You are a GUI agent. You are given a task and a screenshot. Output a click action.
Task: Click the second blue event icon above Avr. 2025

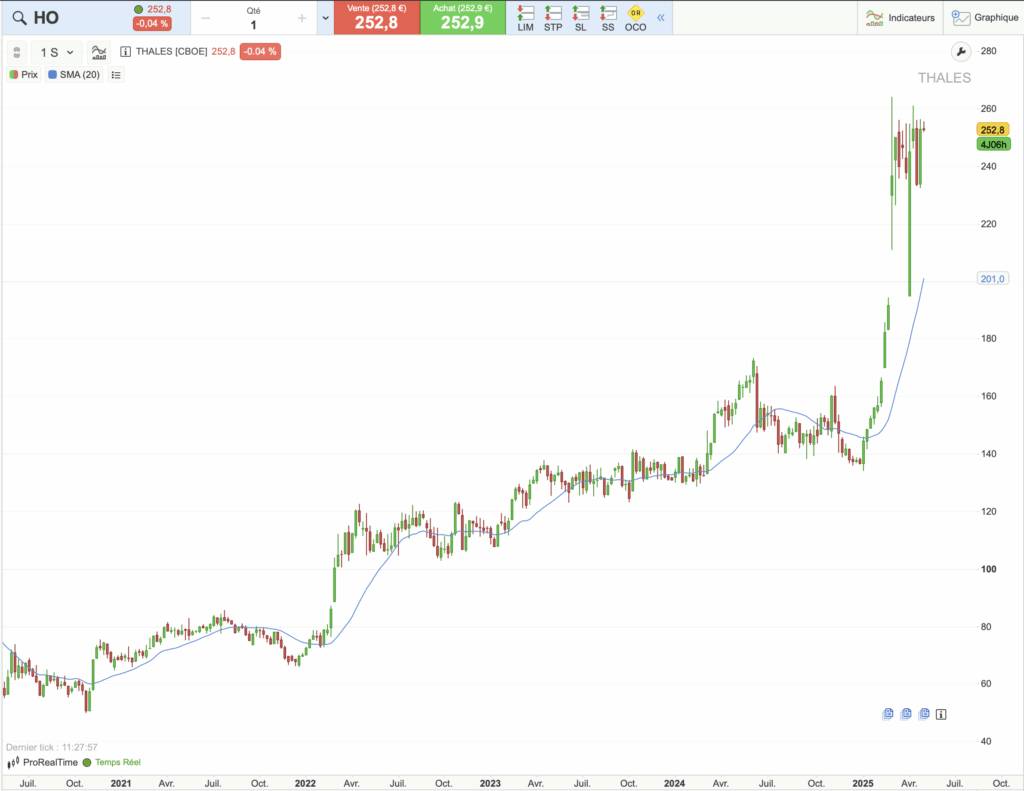tap(906, 714)
